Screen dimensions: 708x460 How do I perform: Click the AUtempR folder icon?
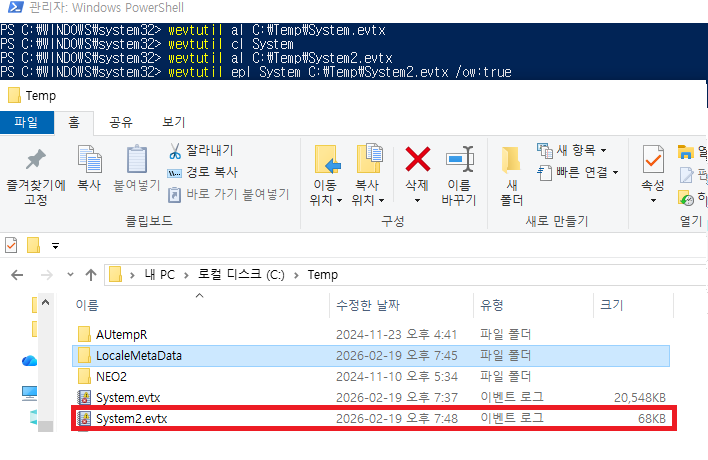pos(84,335)
